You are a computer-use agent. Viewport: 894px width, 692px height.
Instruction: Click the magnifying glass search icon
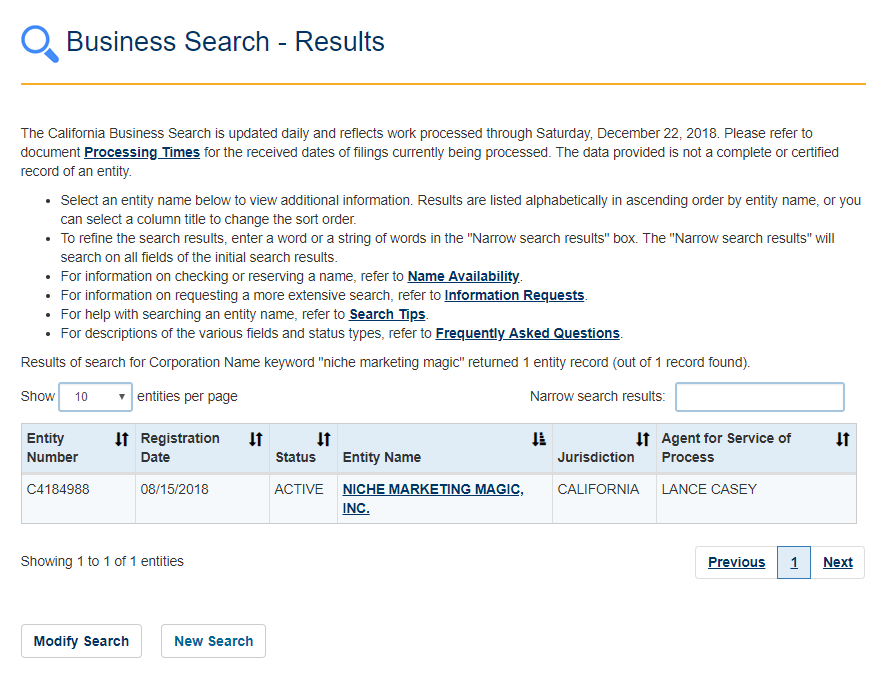pos(40,43)
